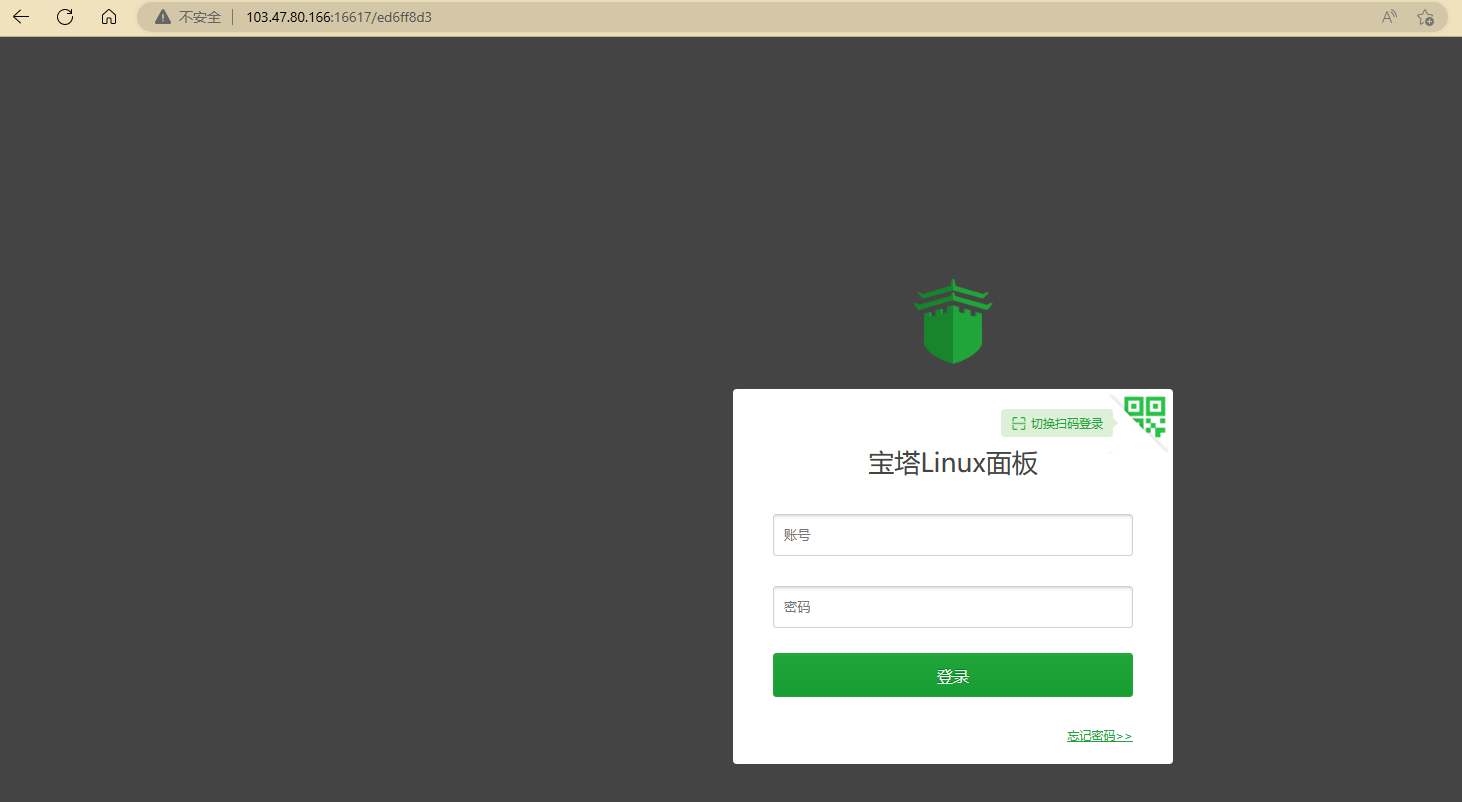
Task: Open the browser home page
Action: (x=109, y=17)
